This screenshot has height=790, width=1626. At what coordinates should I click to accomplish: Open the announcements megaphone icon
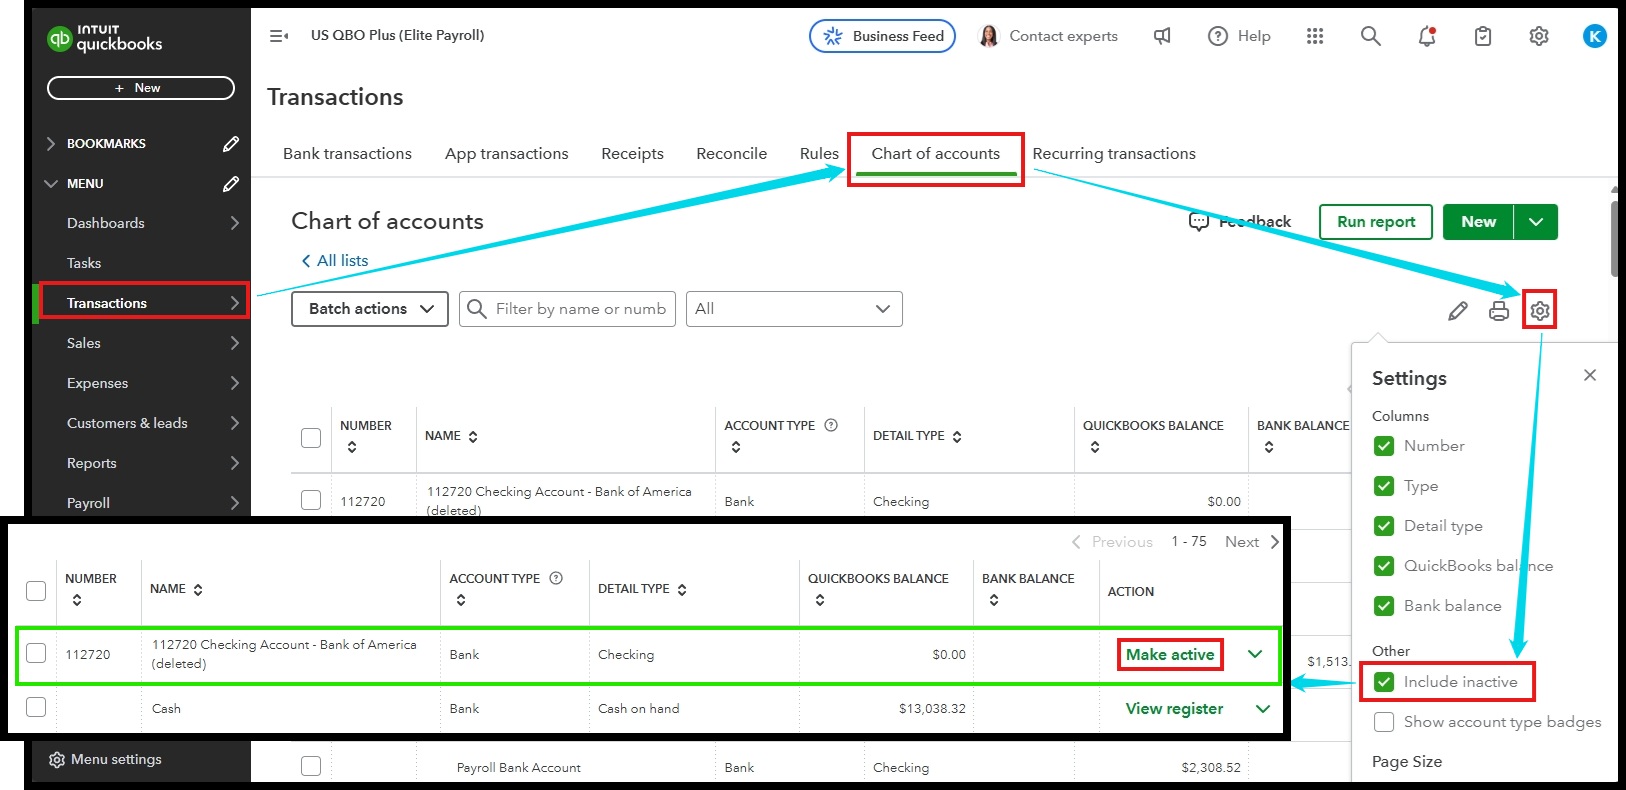pyautogui.click(x=1162, y=36)
